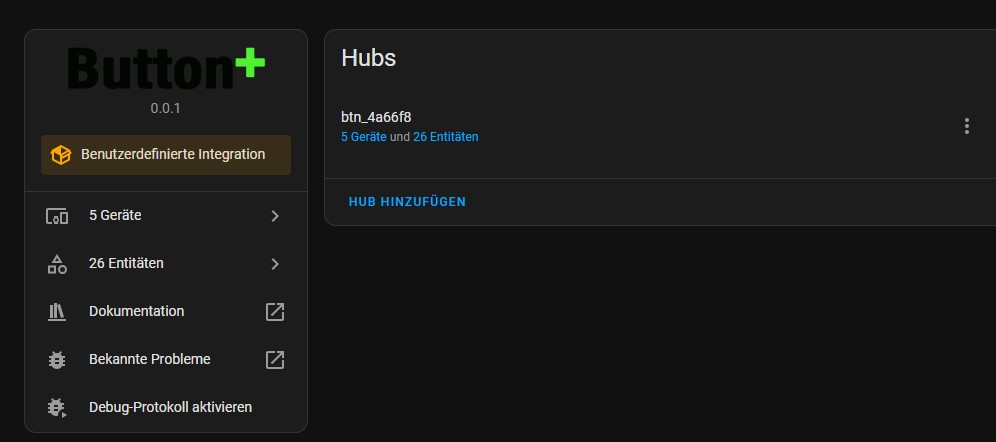Click the bug-play icon for Debug-Protokoll
The image size is (996, 442).
coord(57,408)
